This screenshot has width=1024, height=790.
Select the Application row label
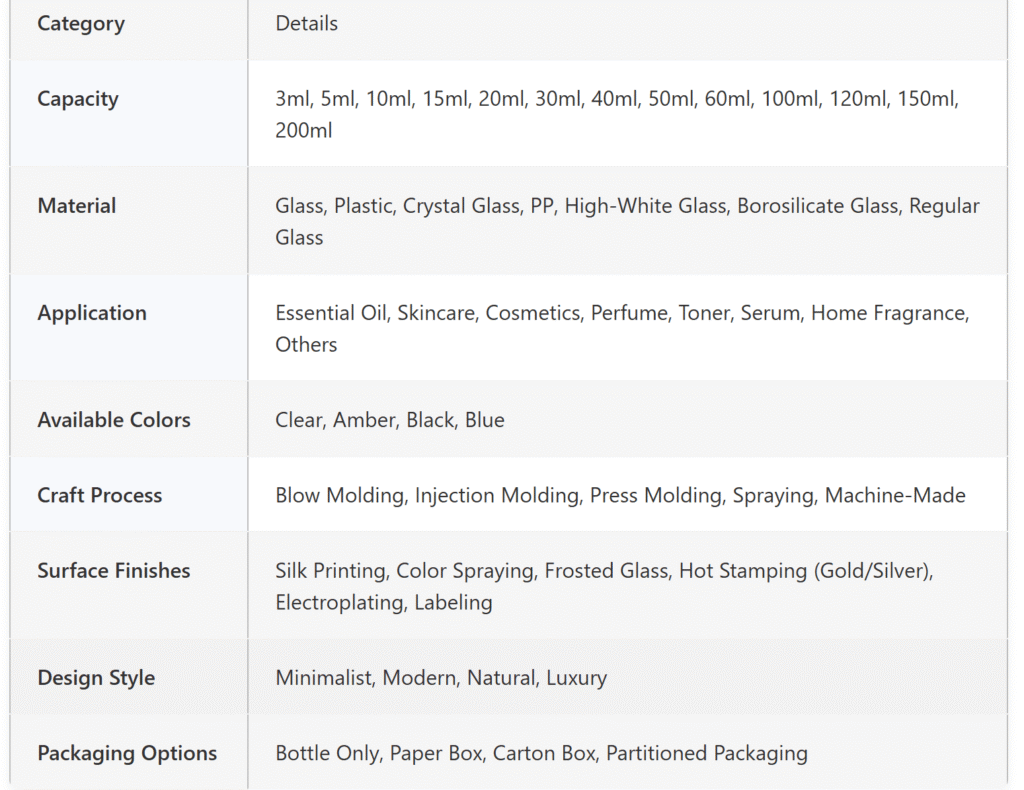tap(91, 313)
